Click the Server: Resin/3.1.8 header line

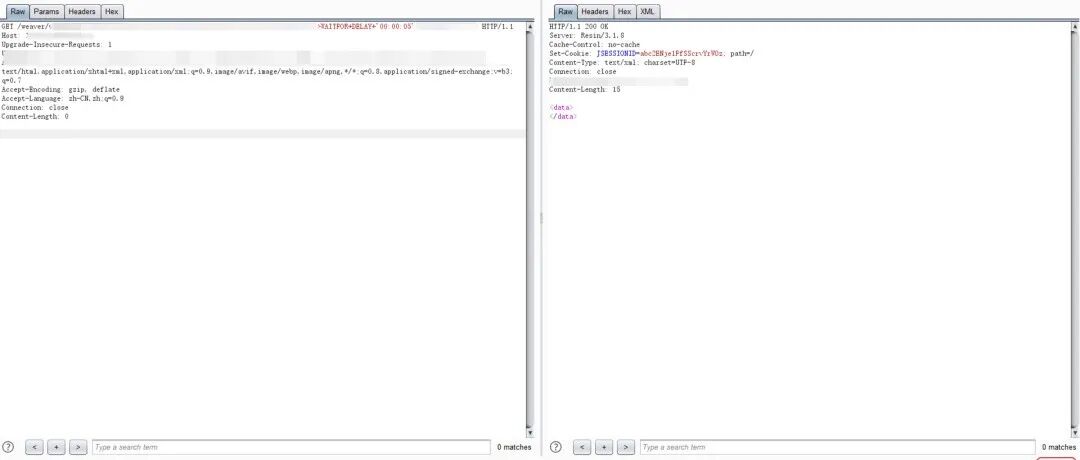(x=587, y=35)
